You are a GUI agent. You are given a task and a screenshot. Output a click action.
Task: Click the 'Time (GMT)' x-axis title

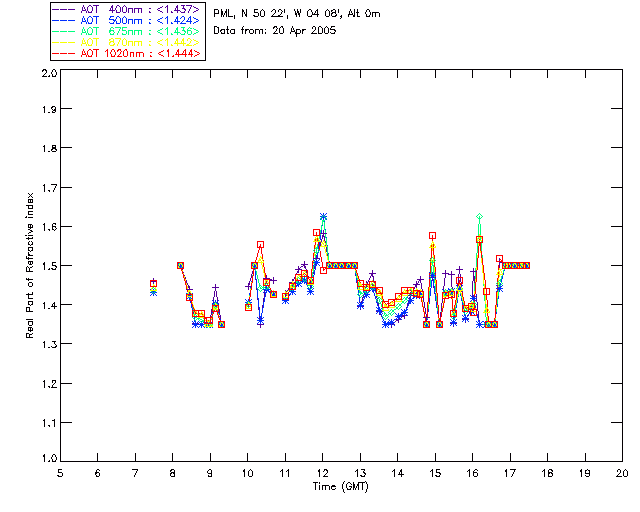[340, 487]
